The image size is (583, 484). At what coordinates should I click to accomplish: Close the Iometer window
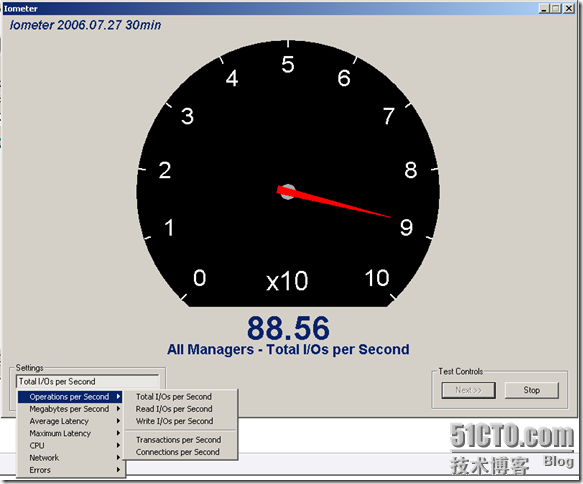(x=569, y=8)
